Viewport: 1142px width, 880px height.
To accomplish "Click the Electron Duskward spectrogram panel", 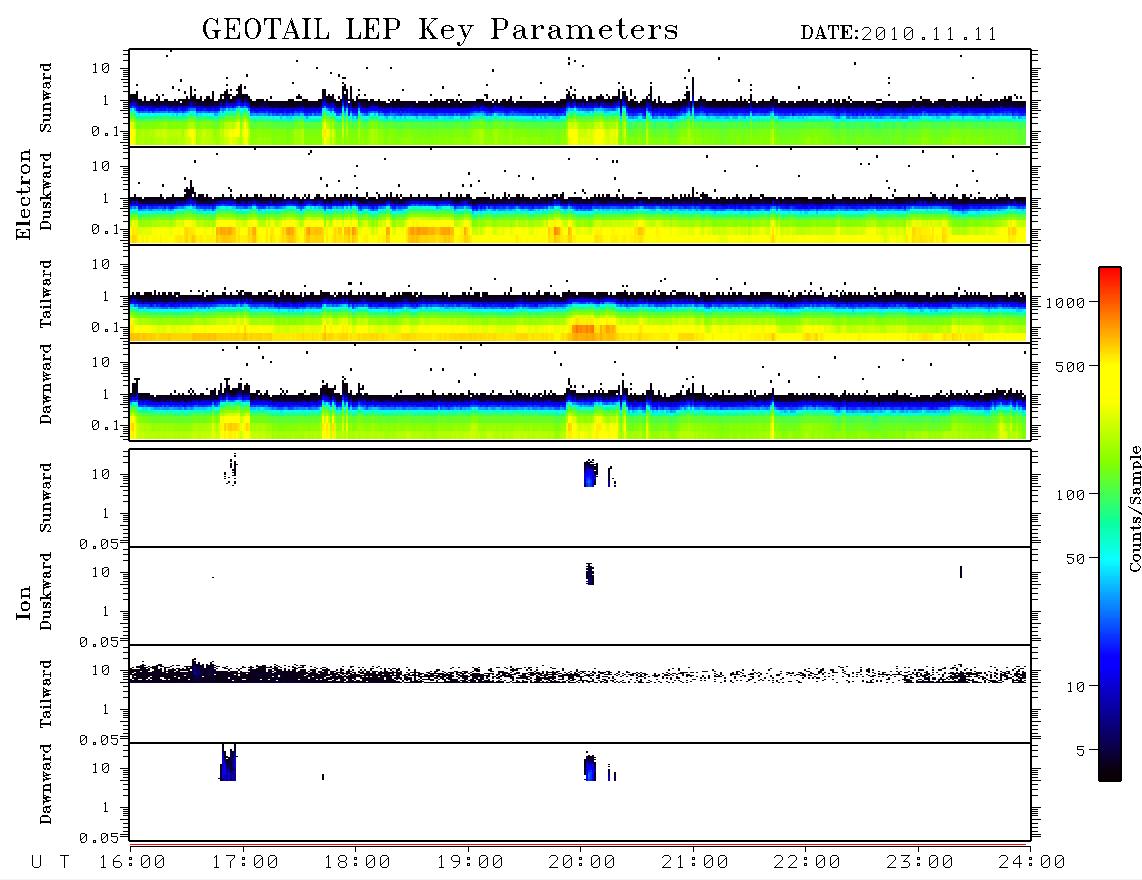I will pos(580,195).
